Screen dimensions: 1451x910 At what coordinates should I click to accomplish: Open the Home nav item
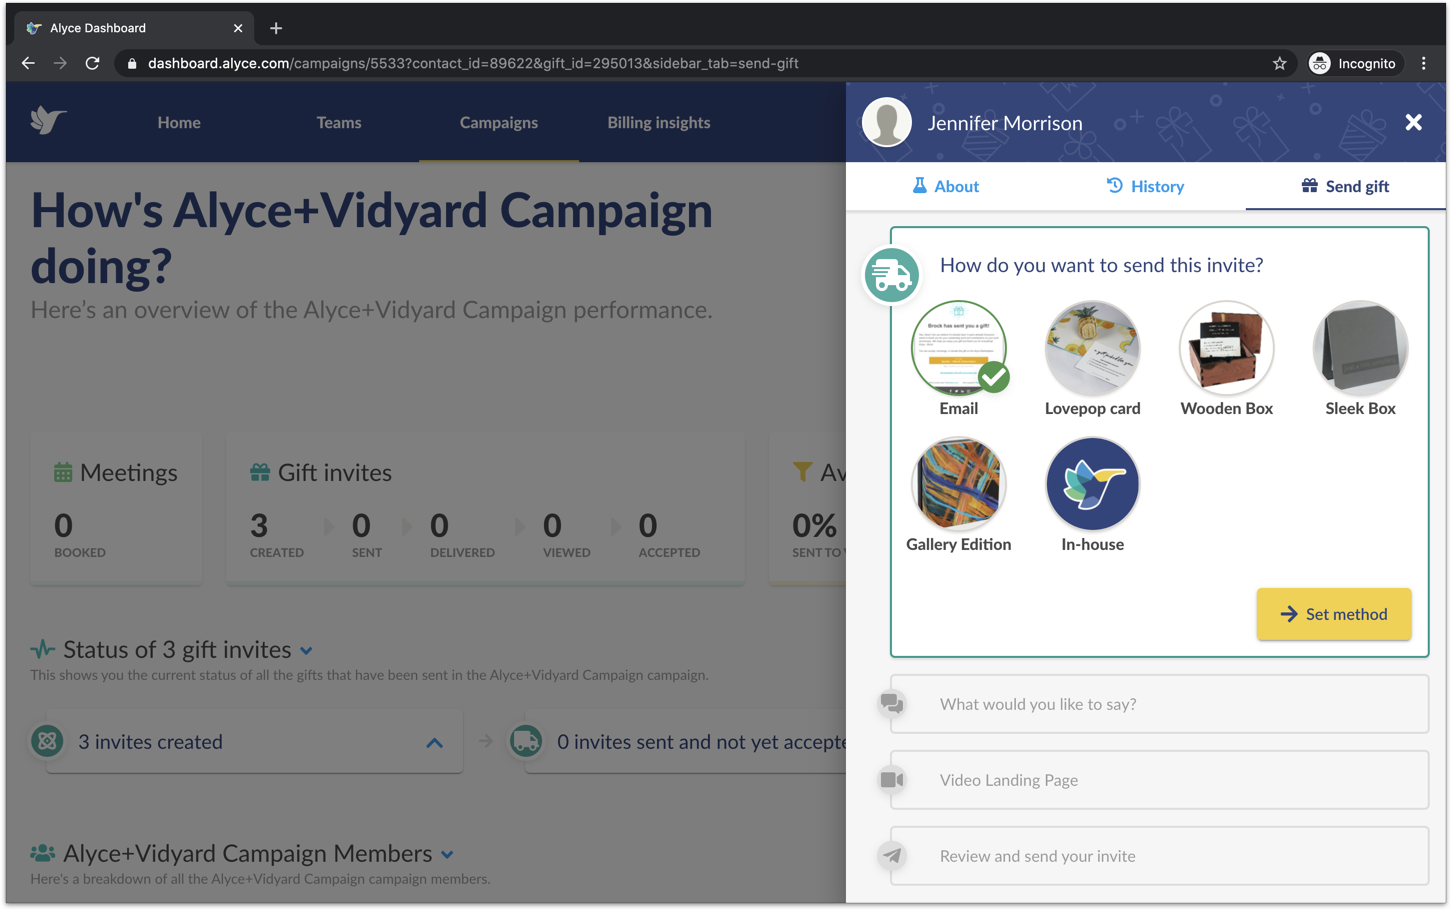(179, 122)
